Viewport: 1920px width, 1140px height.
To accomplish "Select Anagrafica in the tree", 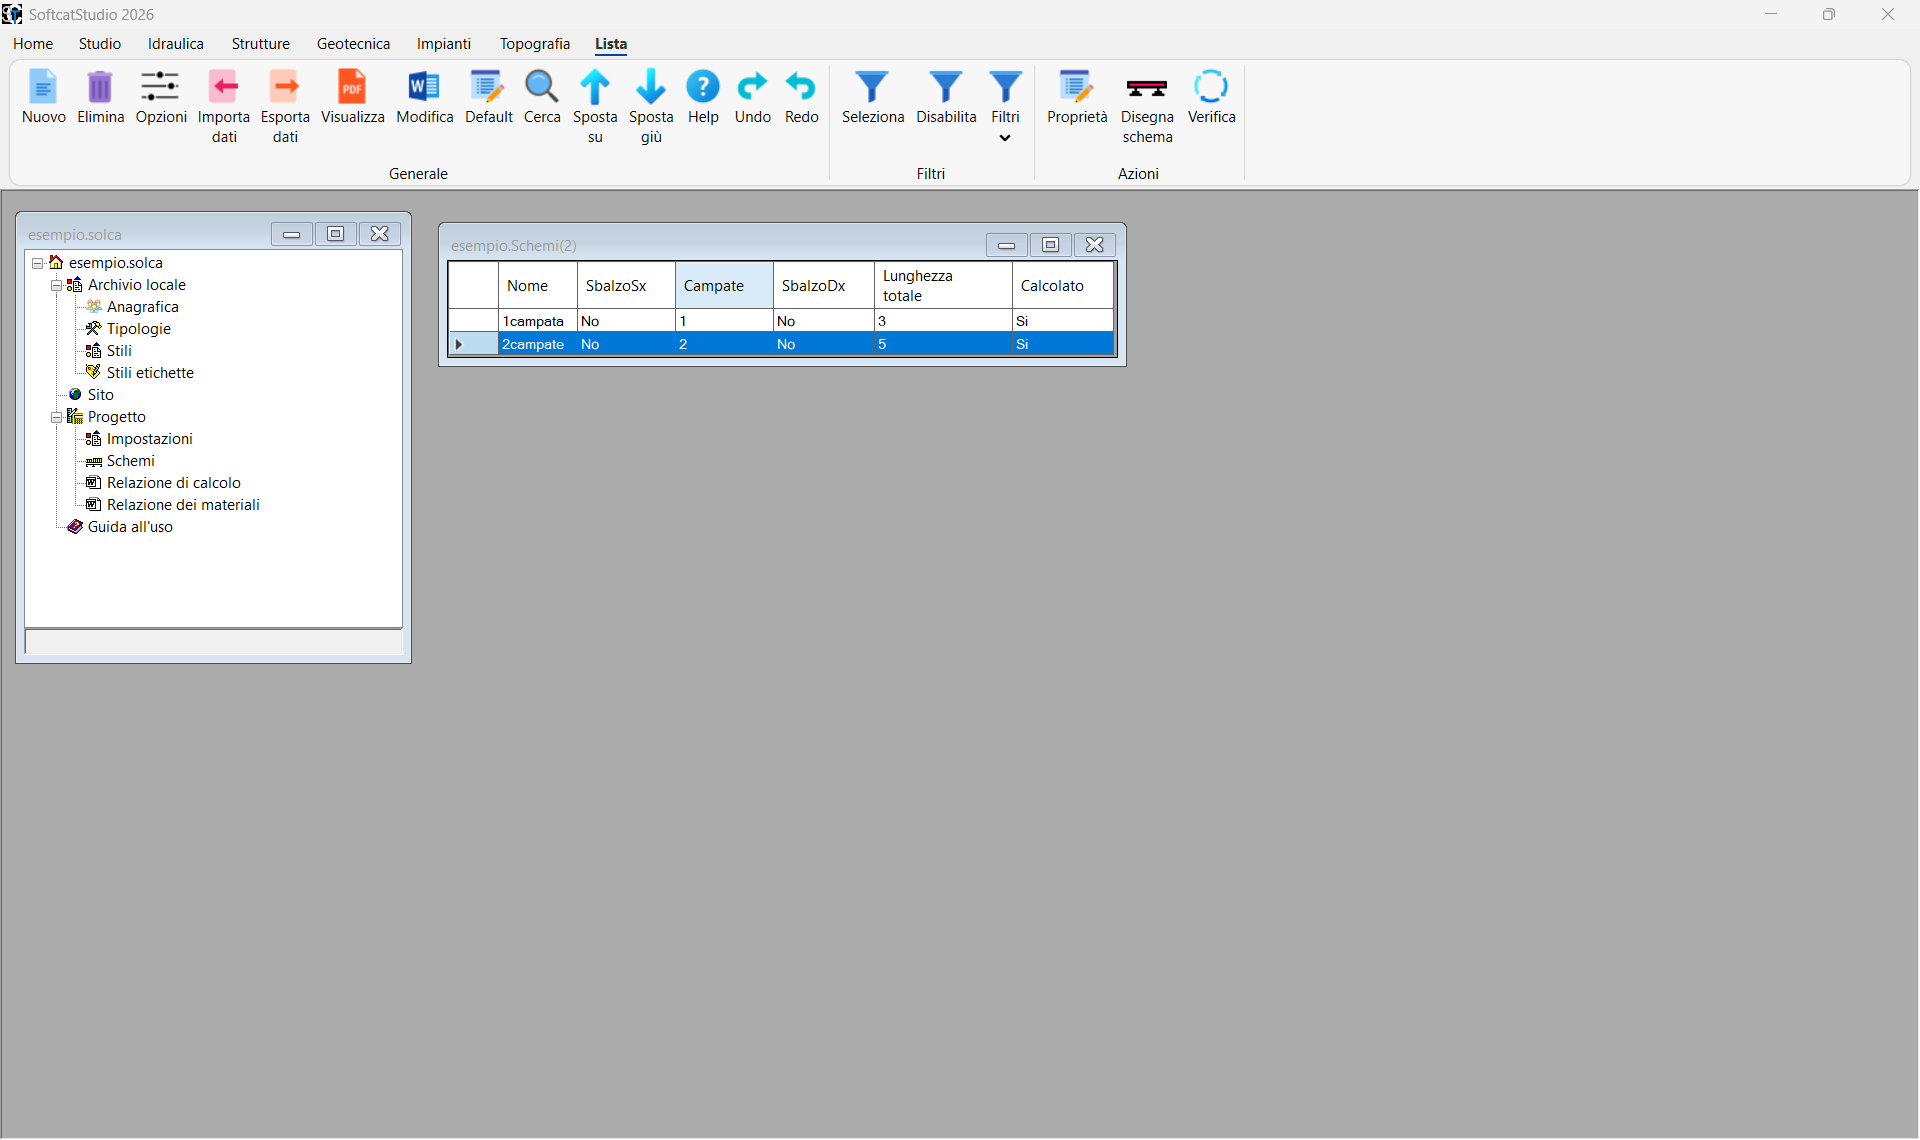I will click(x=142, y=307).
